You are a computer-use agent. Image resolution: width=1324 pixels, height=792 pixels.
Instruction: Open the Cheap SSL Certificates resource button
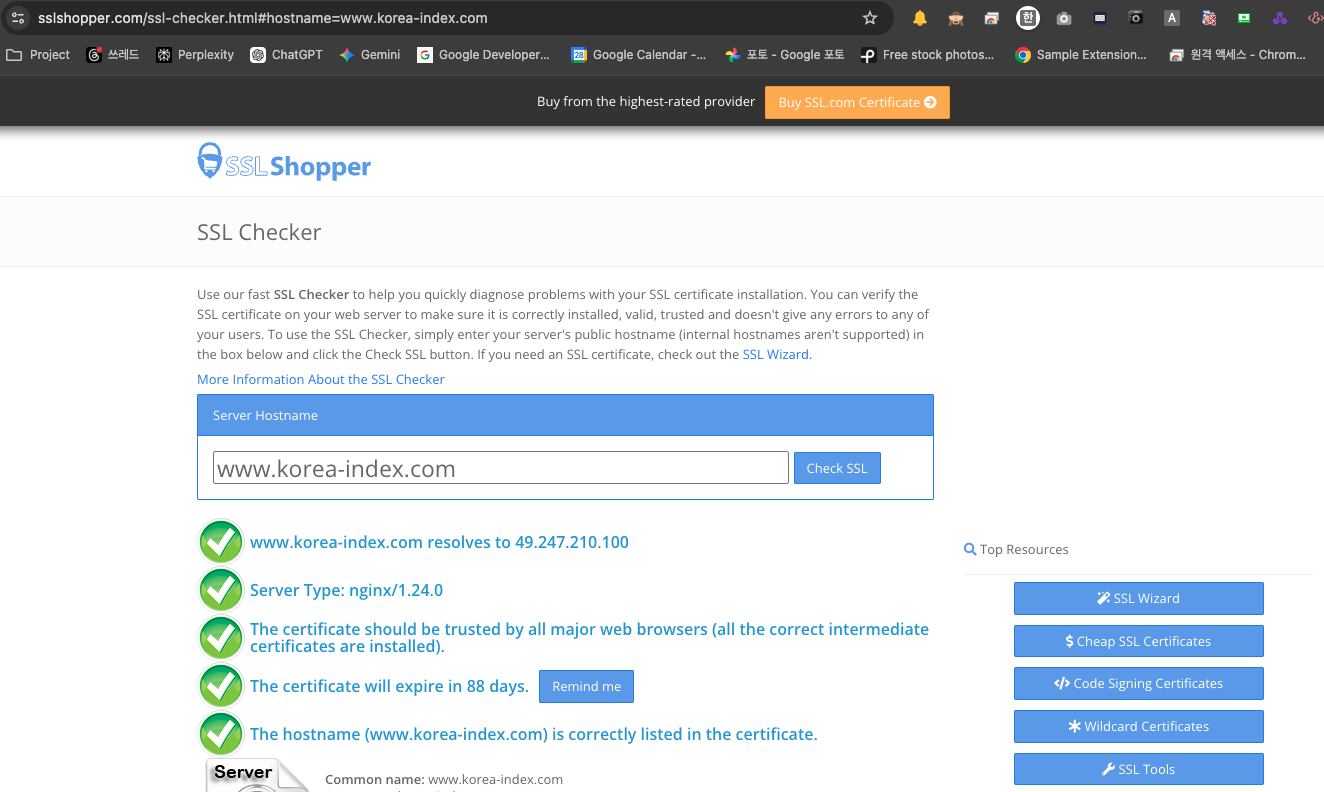(1138, 641)
